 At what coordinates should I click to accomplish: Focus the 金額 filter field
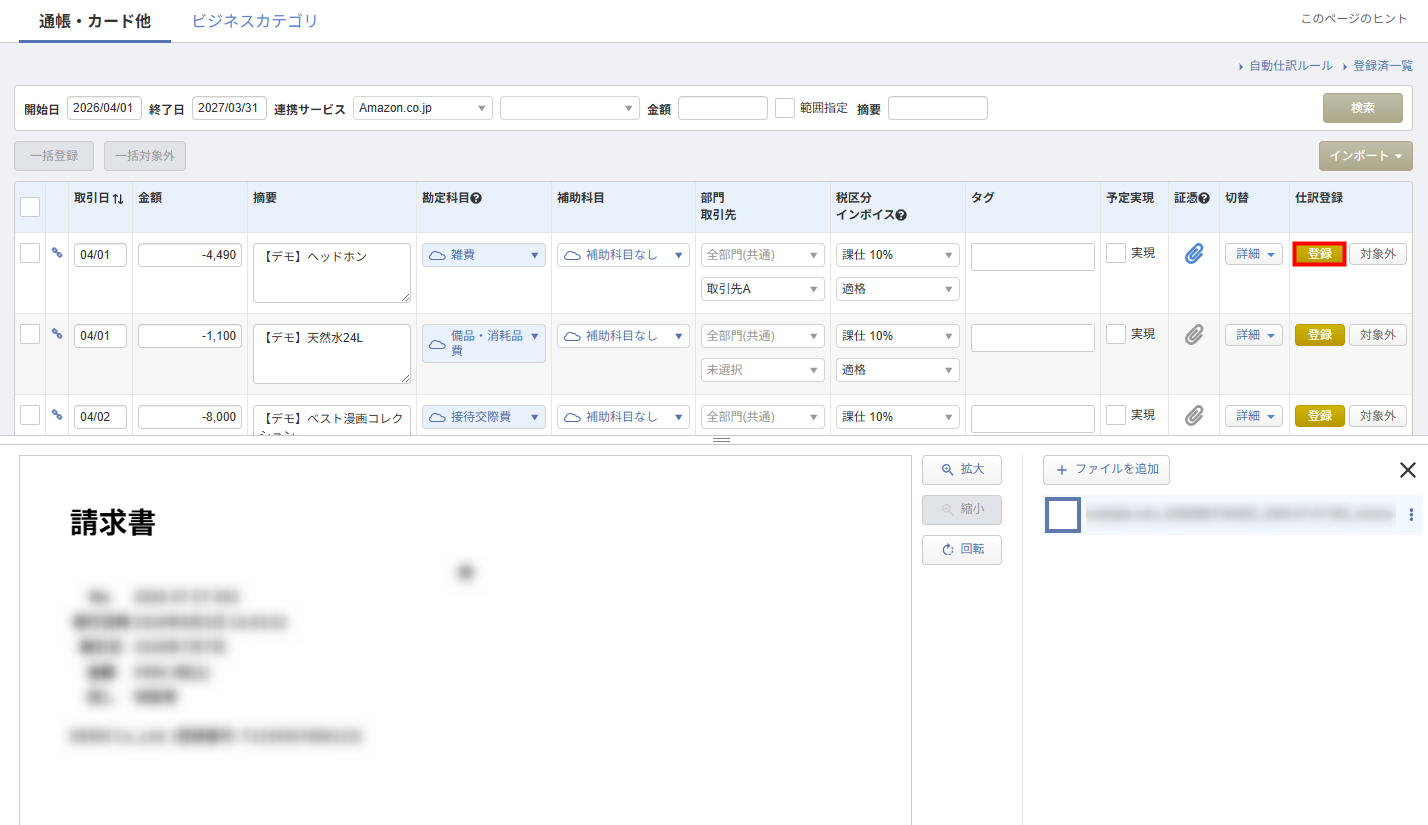pyautogui.click(x=723, y=108)
